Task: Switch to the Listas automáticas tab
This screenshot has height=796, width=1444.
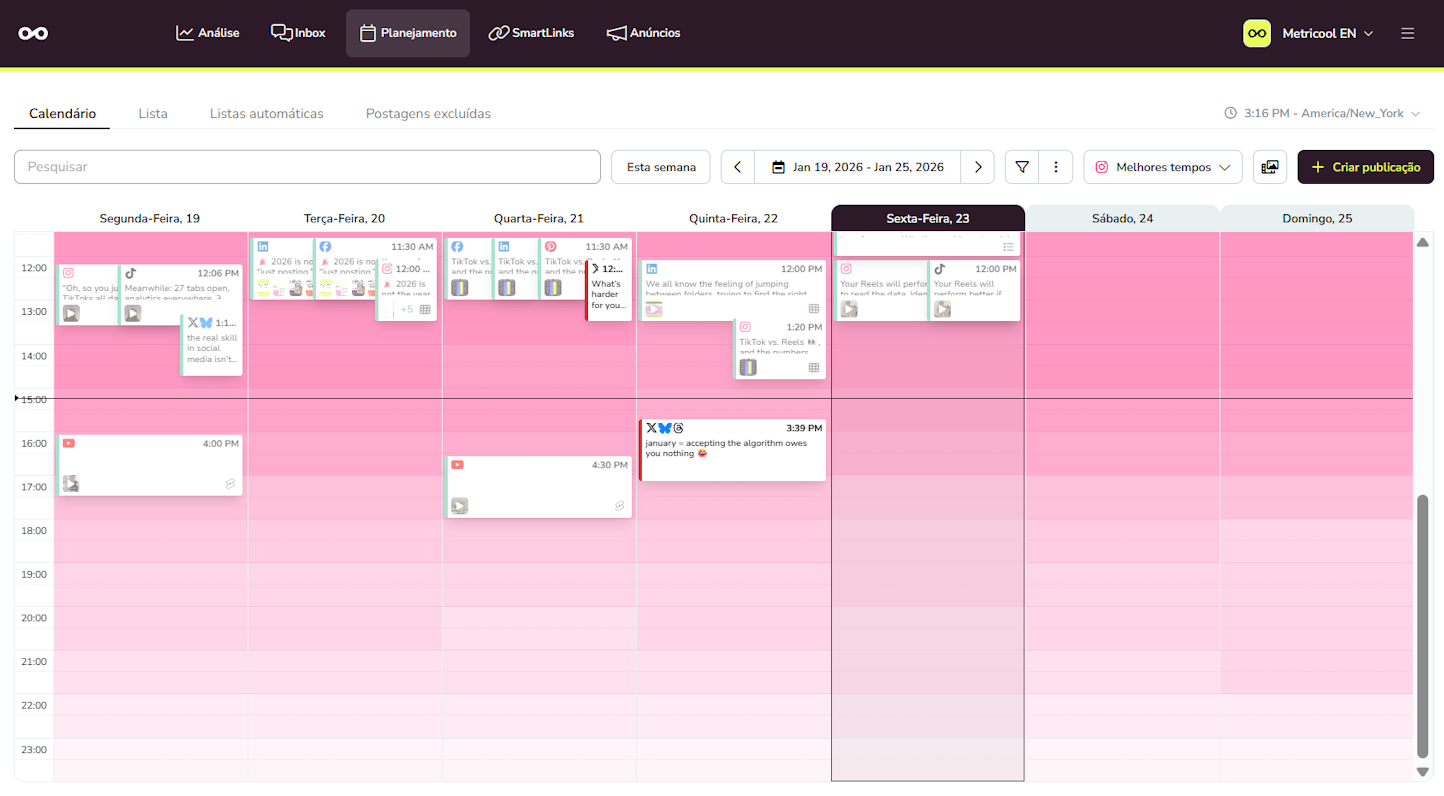Action: pyautogui.click(x=267, y=113)
